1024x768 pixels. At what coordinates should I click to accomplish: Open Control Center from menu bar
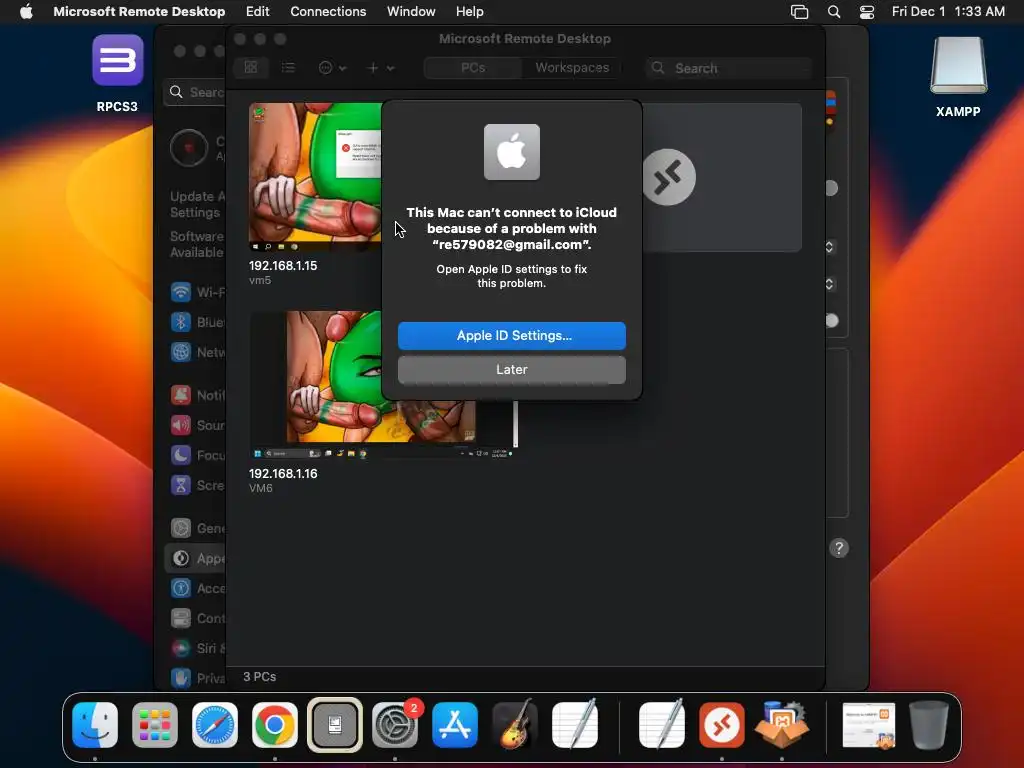pyautogui.click(x=867, y=12)
